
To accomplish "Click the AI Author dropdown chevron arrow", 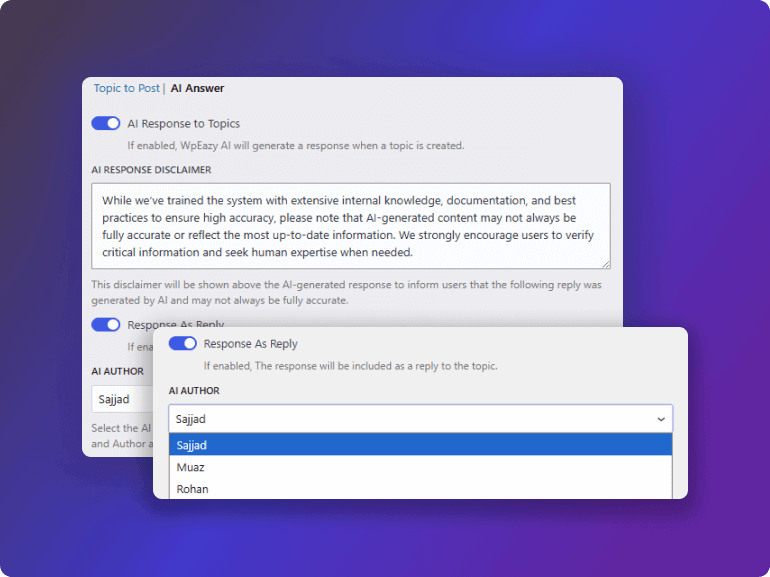I will [660, 419].
